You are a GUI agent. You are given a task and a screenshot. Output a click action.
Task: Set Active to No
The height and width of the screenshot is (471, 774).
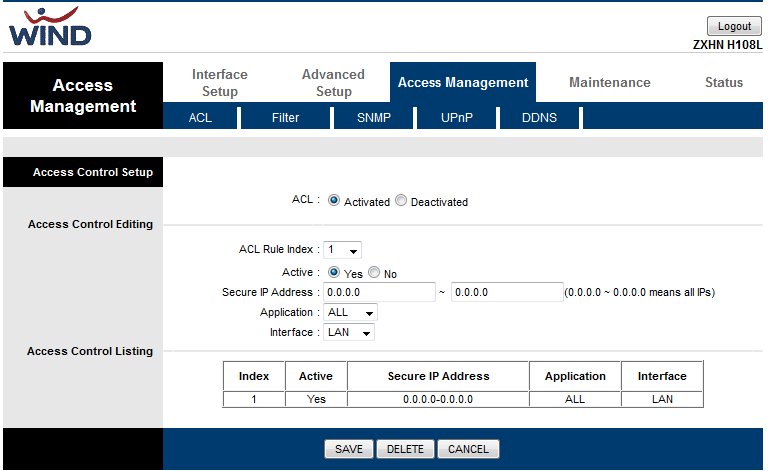point(374,273)
